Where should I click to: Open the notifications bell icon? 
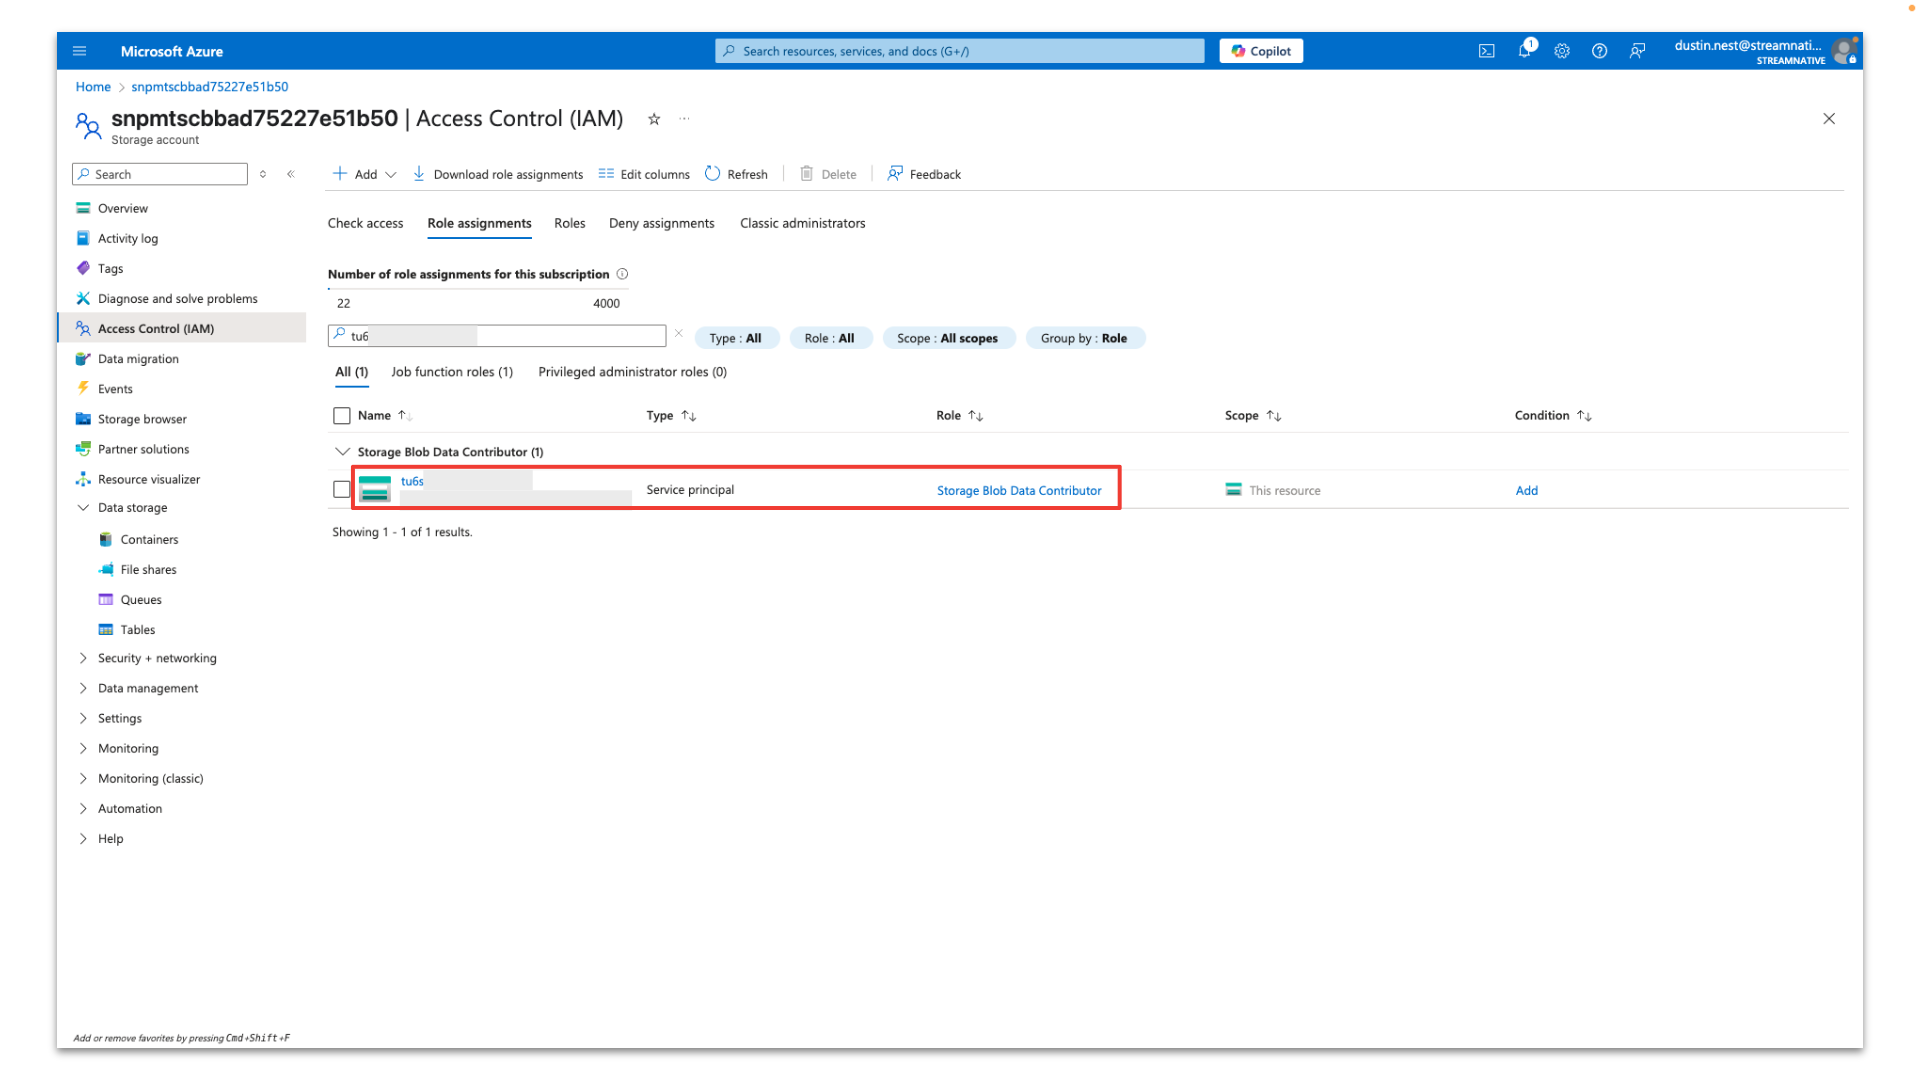[x=1524, y=51]
